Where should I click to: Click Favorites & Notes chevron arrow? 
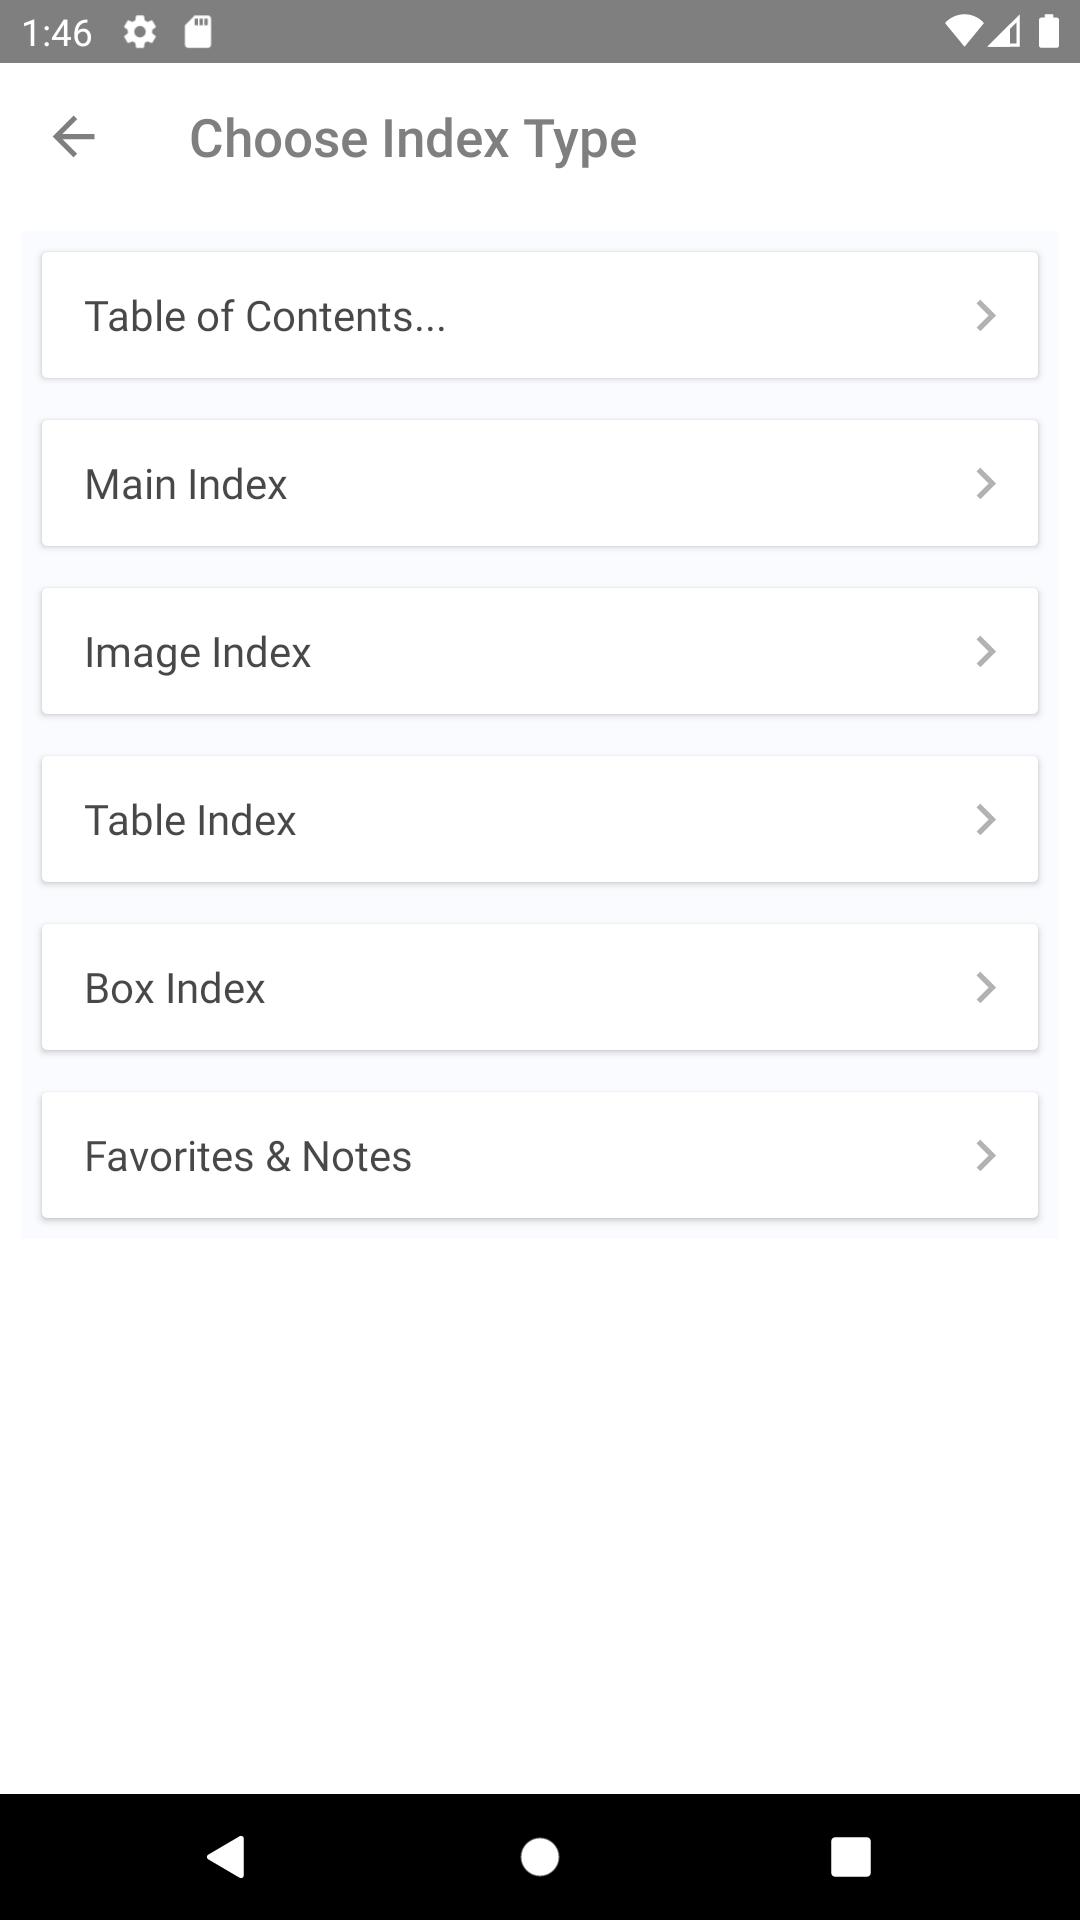986,1156
